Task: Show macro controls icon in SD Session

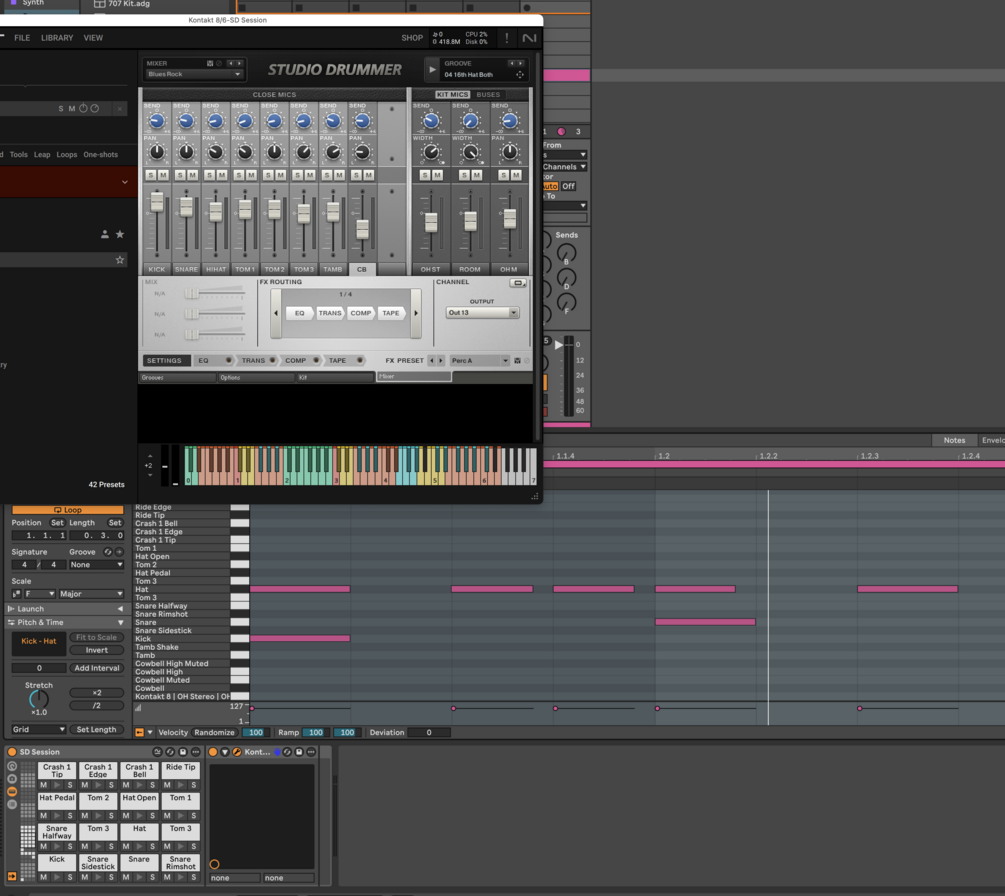Action: coord(12,767)
